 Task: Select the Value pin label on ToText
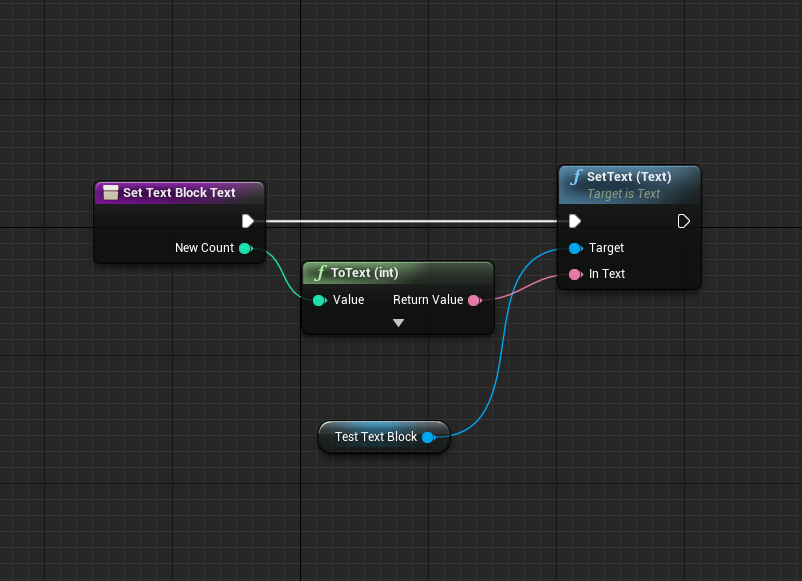(348, 300)
